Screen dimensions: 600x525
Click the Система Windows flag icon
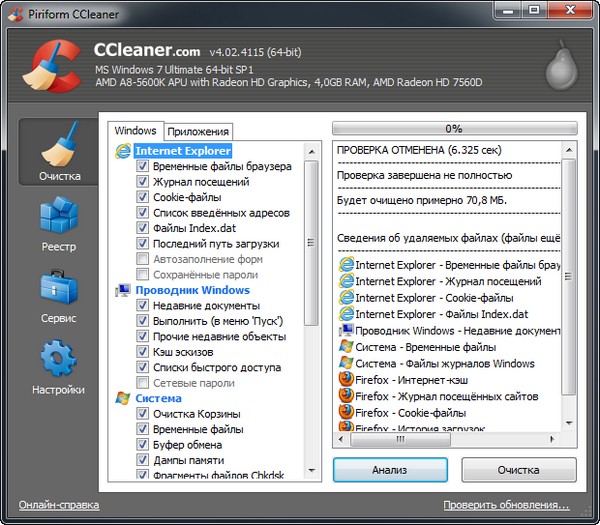coord(123,398)
